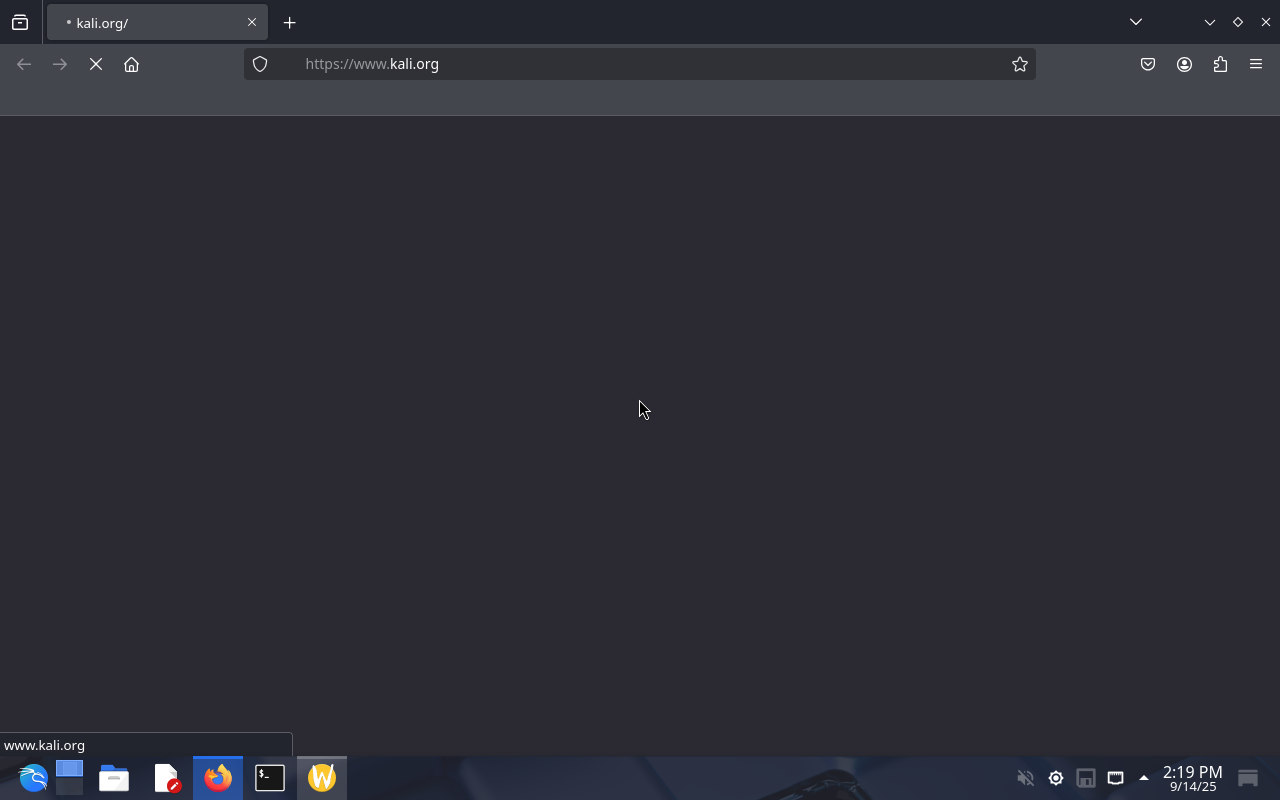Expand hidden system tray icons arrow

tap(1144, 777)
